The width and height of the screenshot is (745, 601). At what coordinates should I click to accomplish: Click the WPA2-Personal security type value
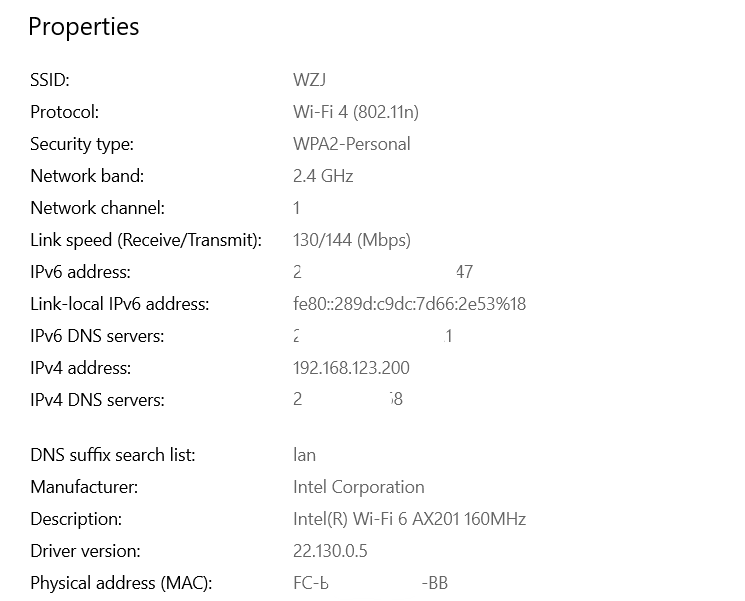click(352, 144)
